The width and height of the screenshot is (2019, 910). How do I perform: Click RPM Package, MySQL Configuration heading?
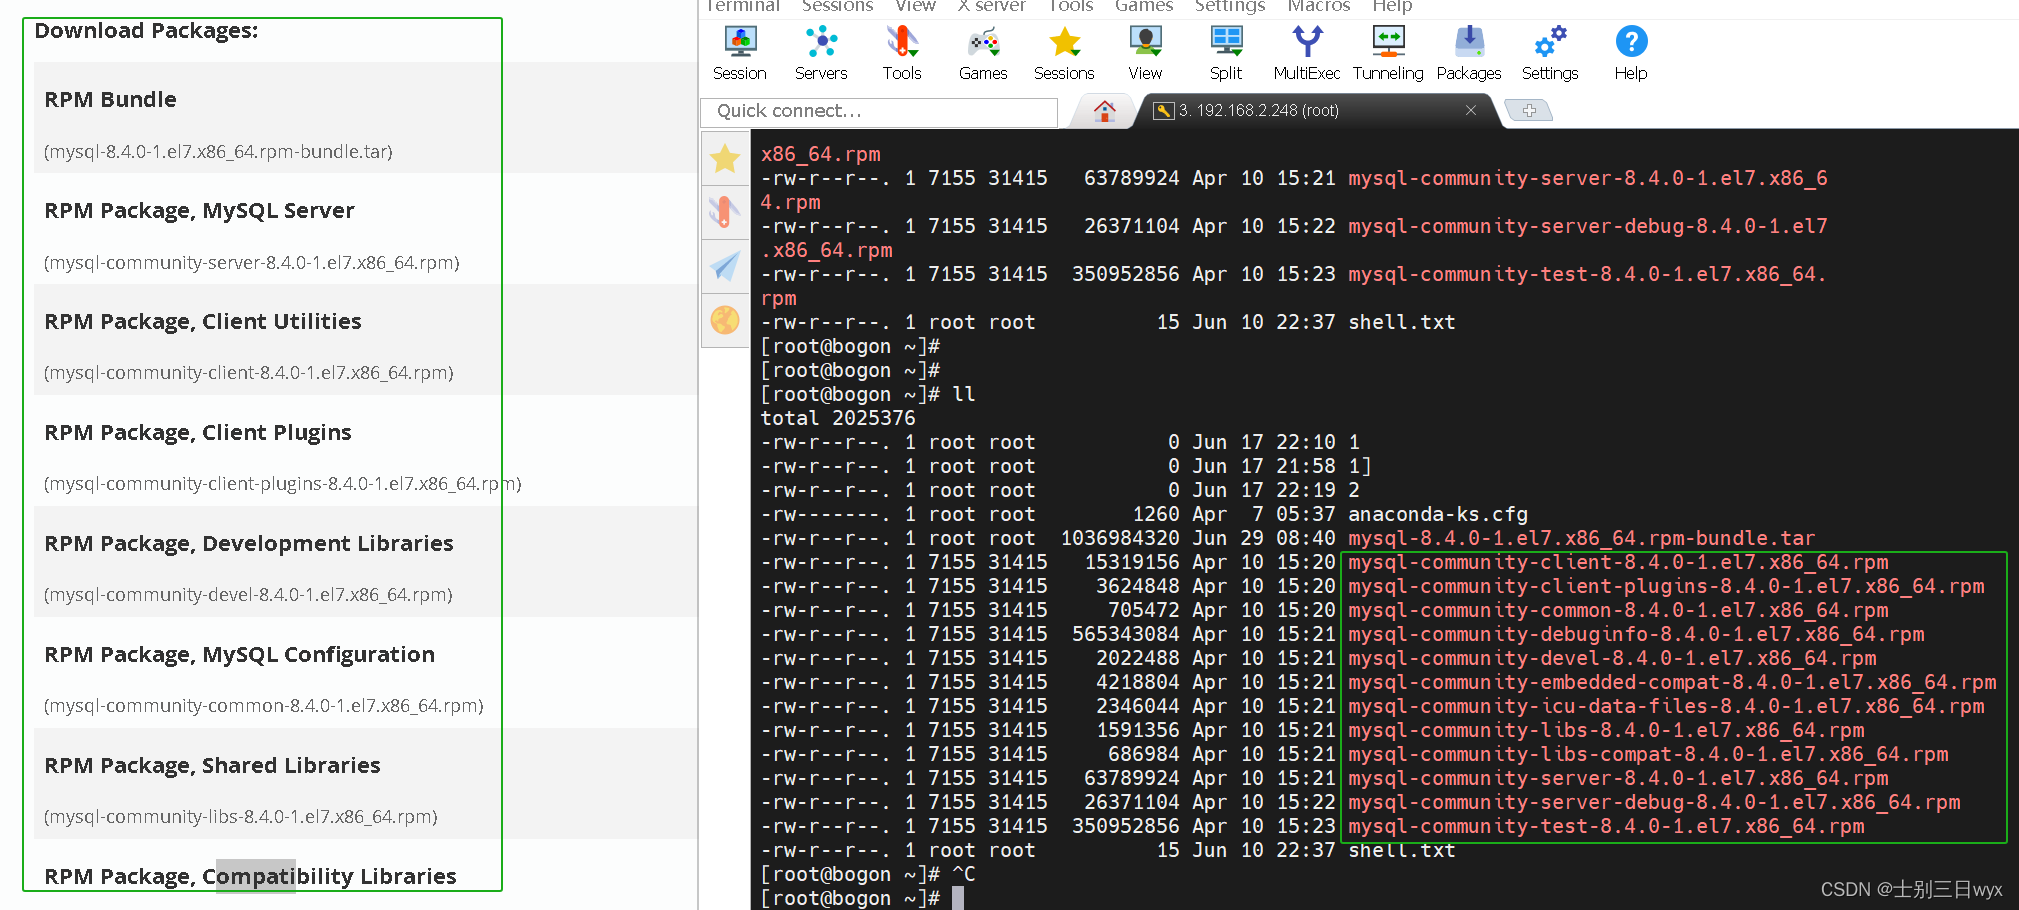240,655
